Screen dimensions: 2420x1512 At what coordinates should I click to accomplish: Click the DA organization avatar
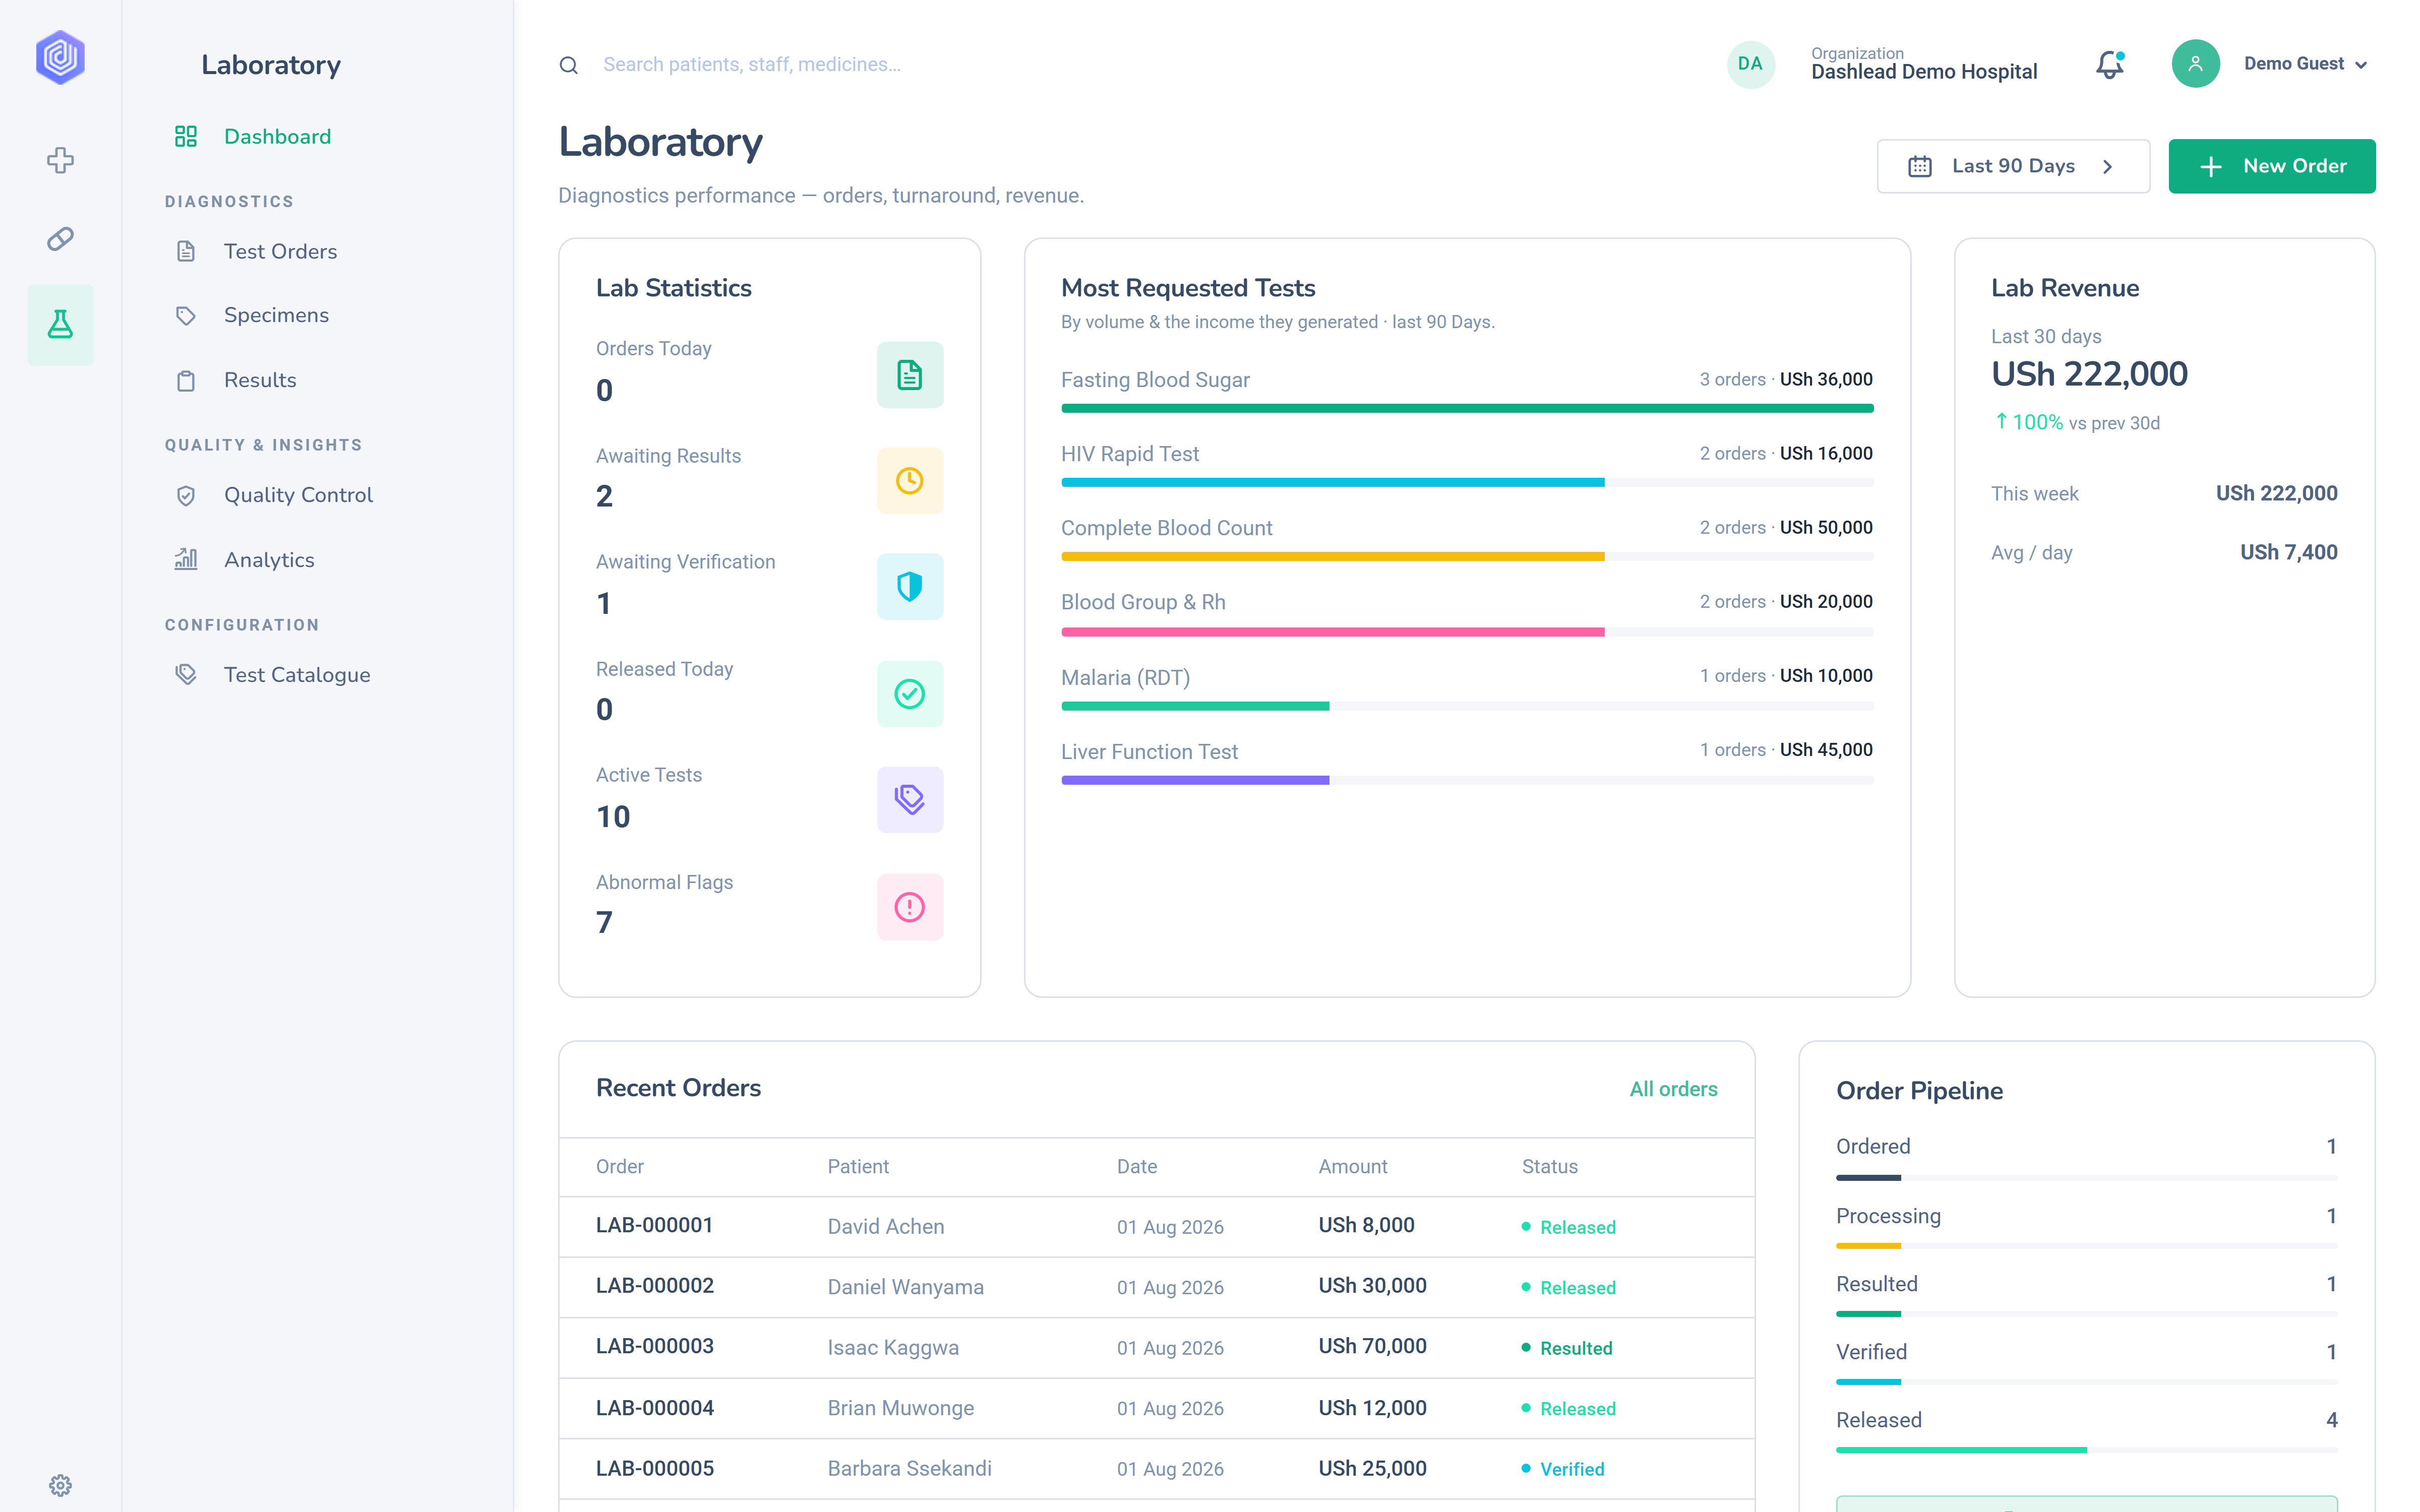pyautogui.click(x=1750, y=64)
